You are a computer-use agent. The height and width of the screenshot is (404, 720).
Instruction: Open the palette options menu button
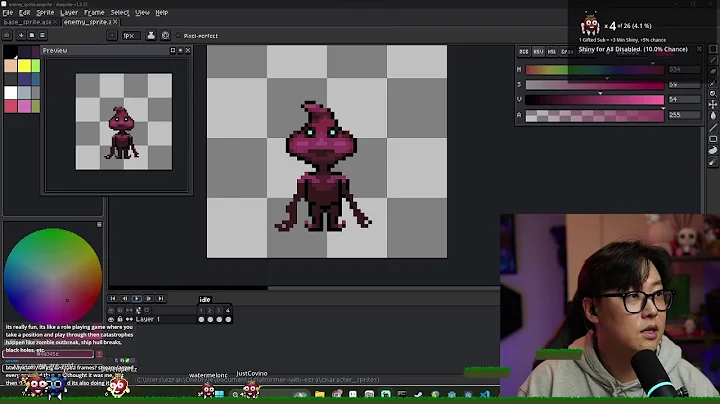tap(42, 35)
